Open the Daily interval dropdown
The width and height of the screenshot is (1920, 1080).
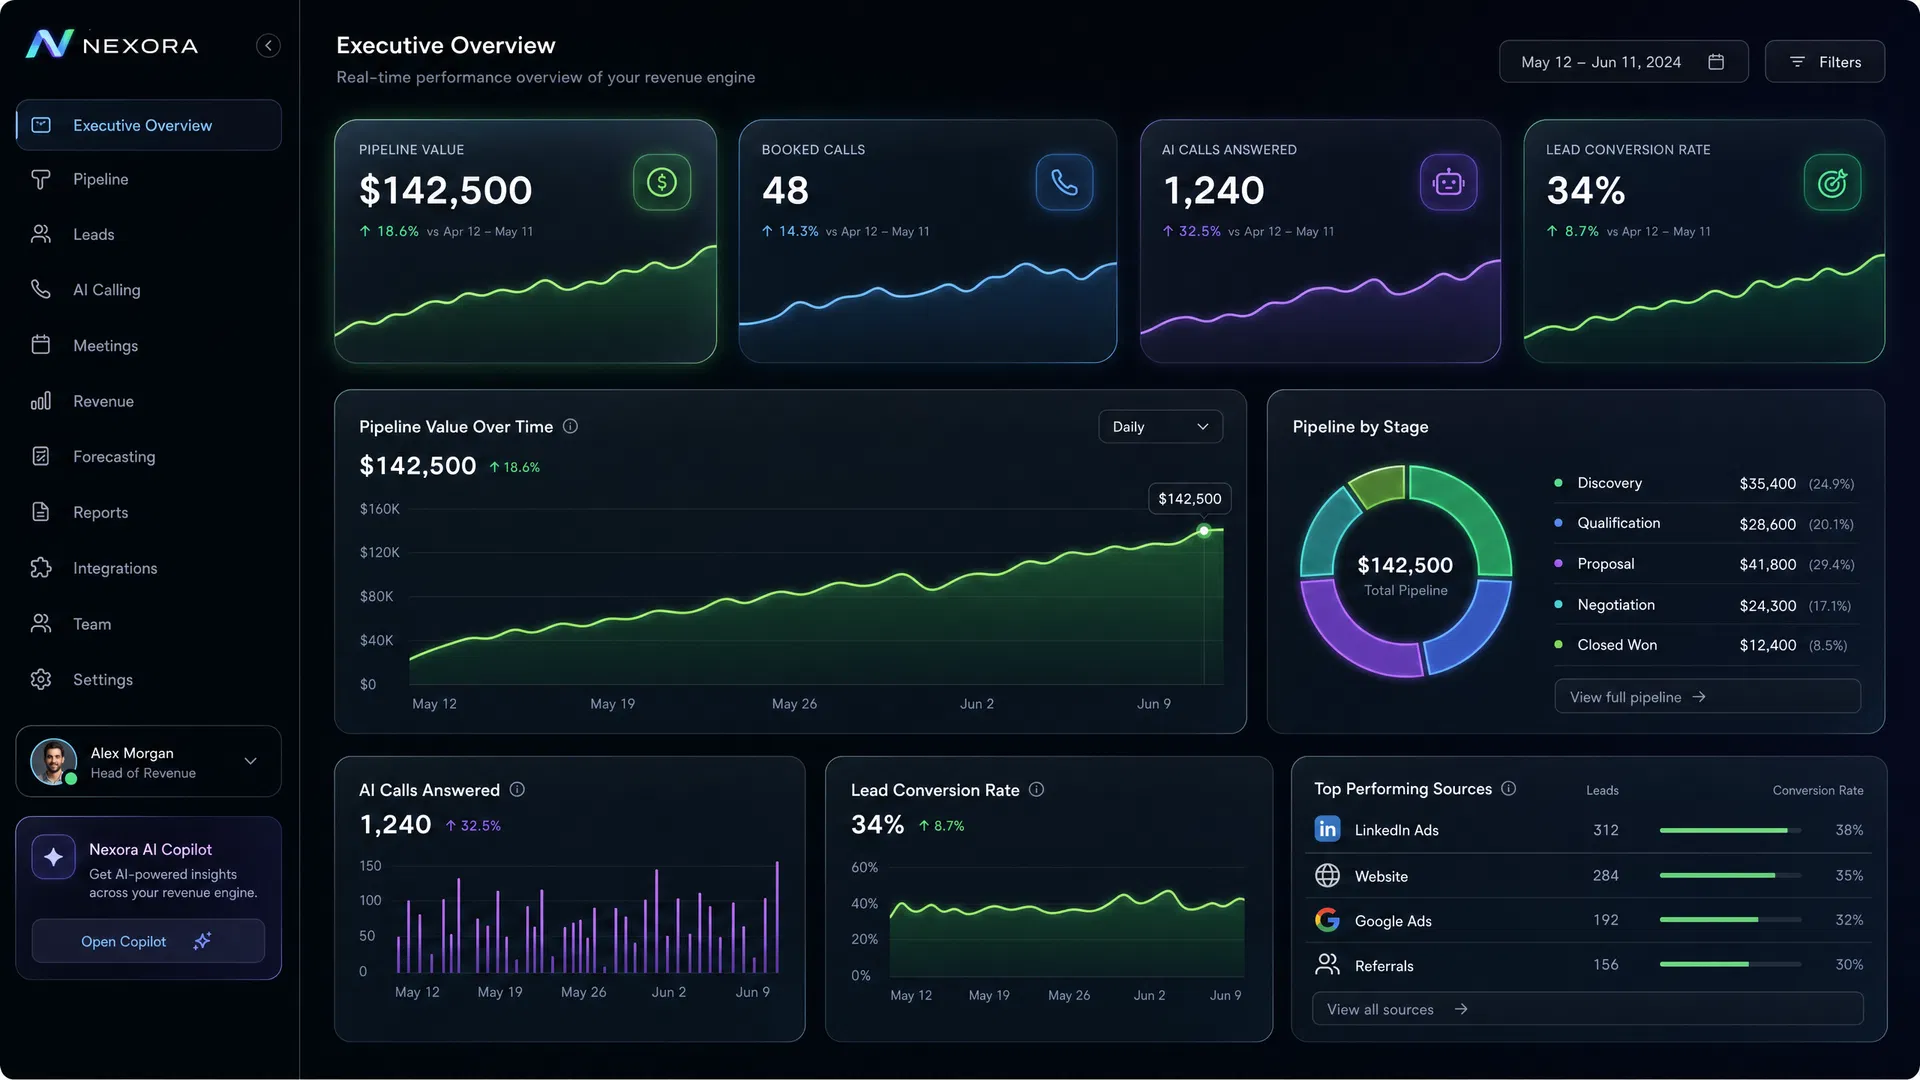pyautogui.click(x=1160, y=427)
